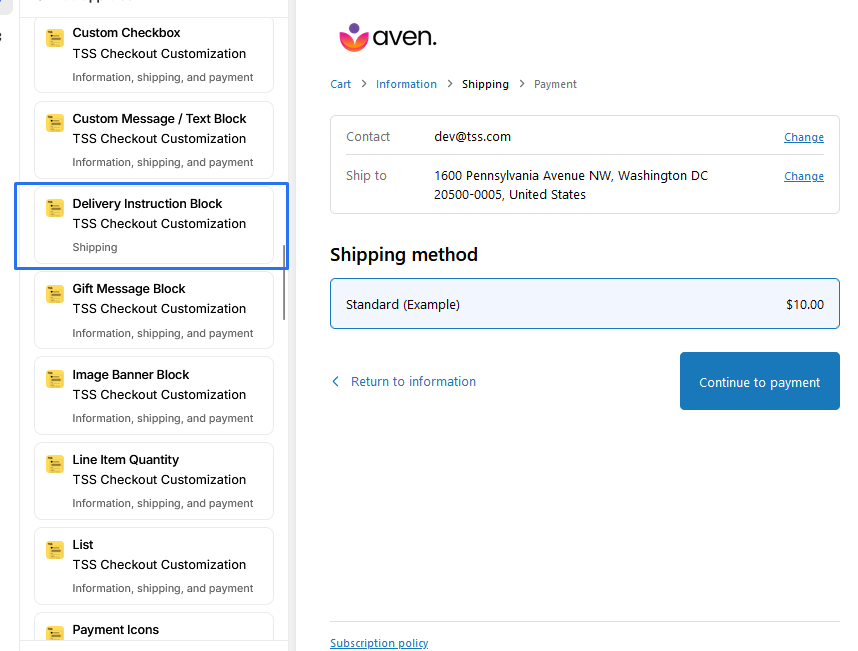The image size is (858, 651).
Task: Click the Payment breadcrumb step
Action: (555, 85)
